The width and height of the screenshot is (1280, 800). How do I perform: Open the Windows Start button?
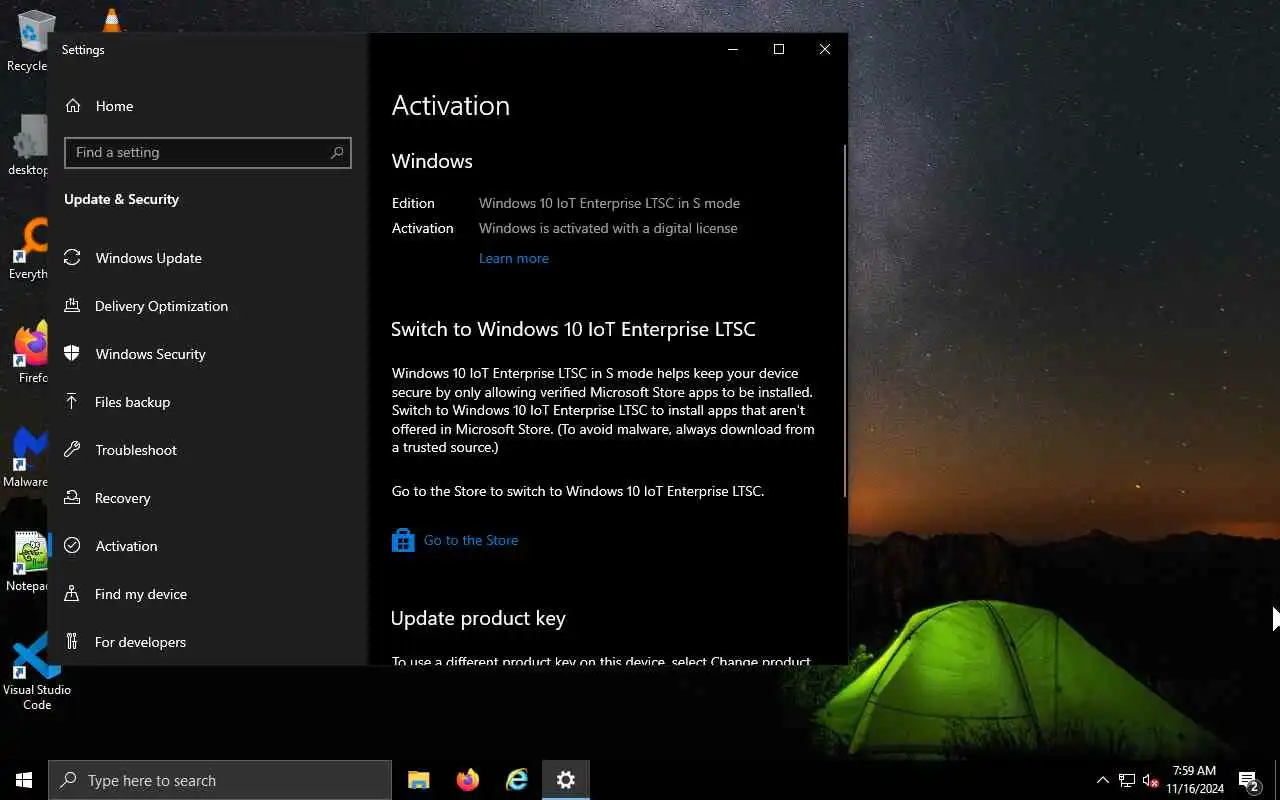[x=24, y=780]
